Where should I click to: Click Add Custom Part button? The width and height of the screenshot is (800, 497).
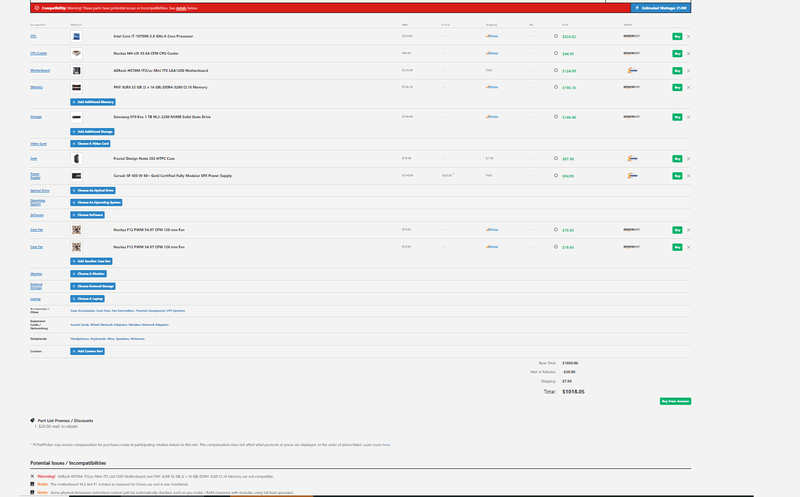tap(87, 352)
